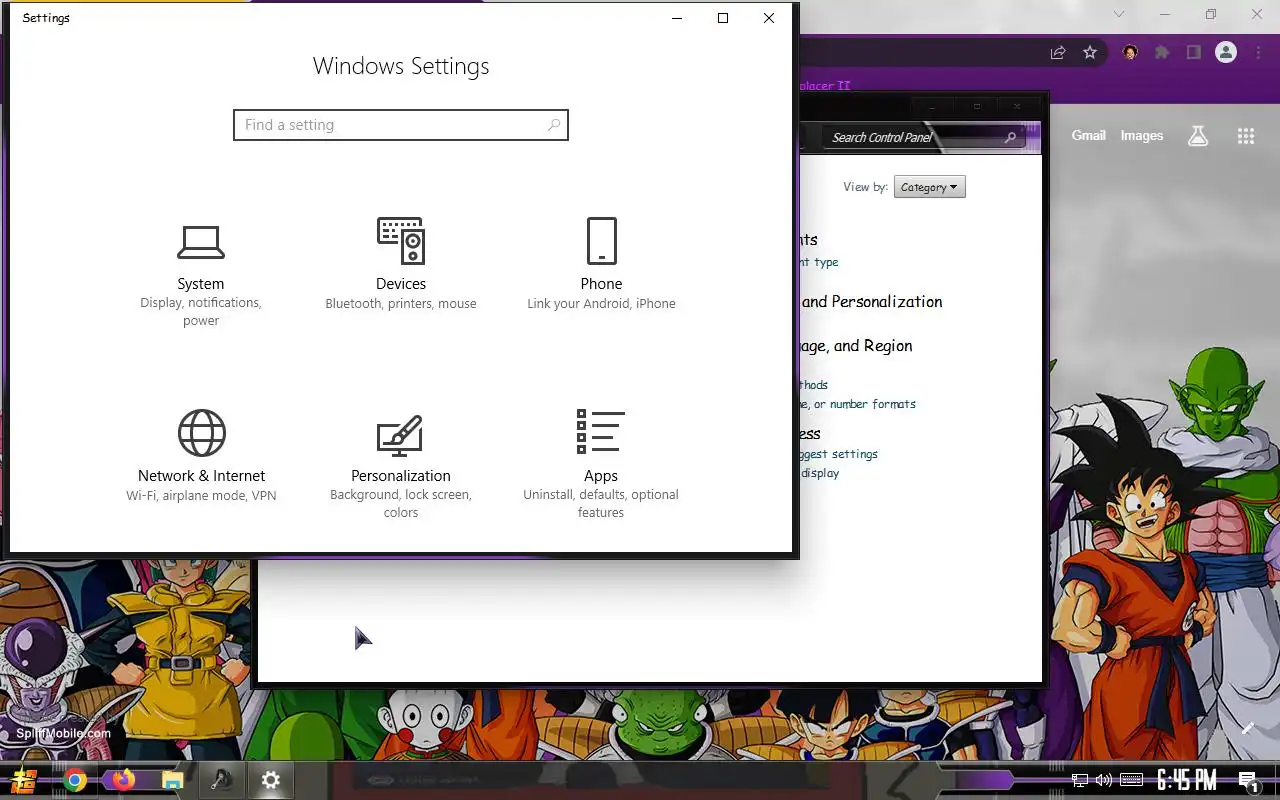Open the Personalization settings category
The image size is (1280, 800).
point(401,465)
